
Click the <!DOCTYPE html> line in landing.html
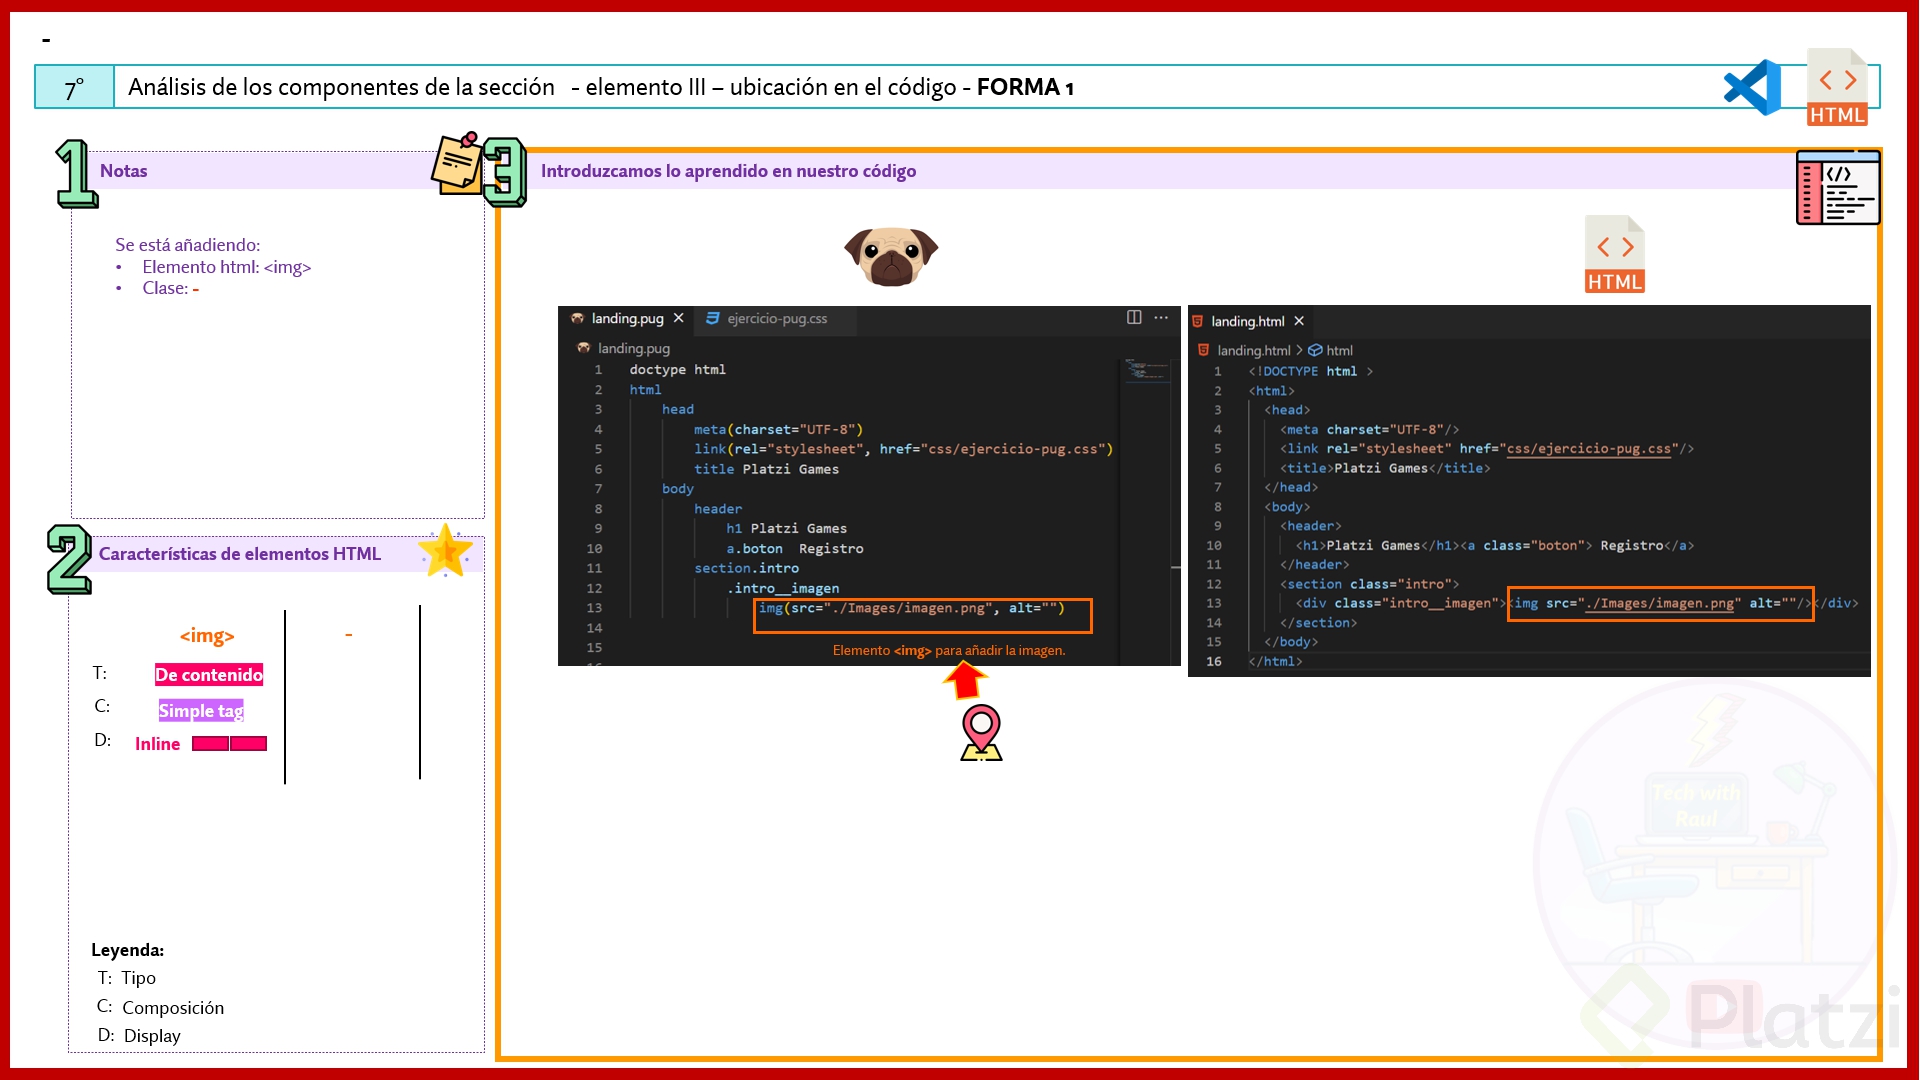point(1311,371)
